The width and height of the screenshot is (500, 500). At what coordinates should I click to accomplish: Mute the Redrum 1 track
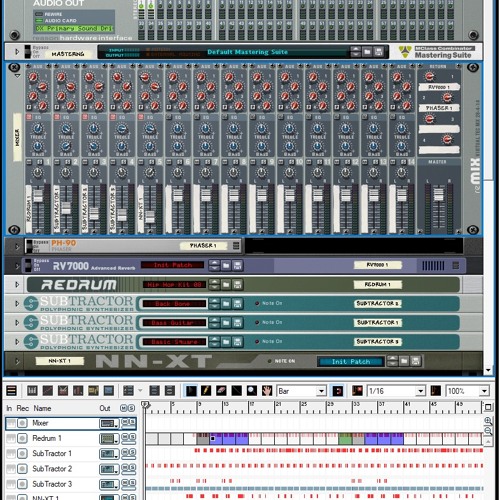(x=124, y=437)
